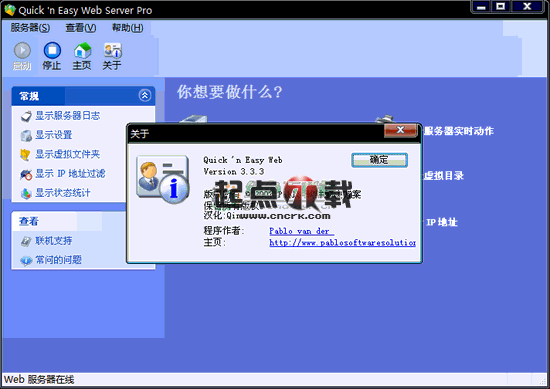Close the 关于 dialog with X
The image size is (550, 389).
pyautogui.click(x=401, y=130)
